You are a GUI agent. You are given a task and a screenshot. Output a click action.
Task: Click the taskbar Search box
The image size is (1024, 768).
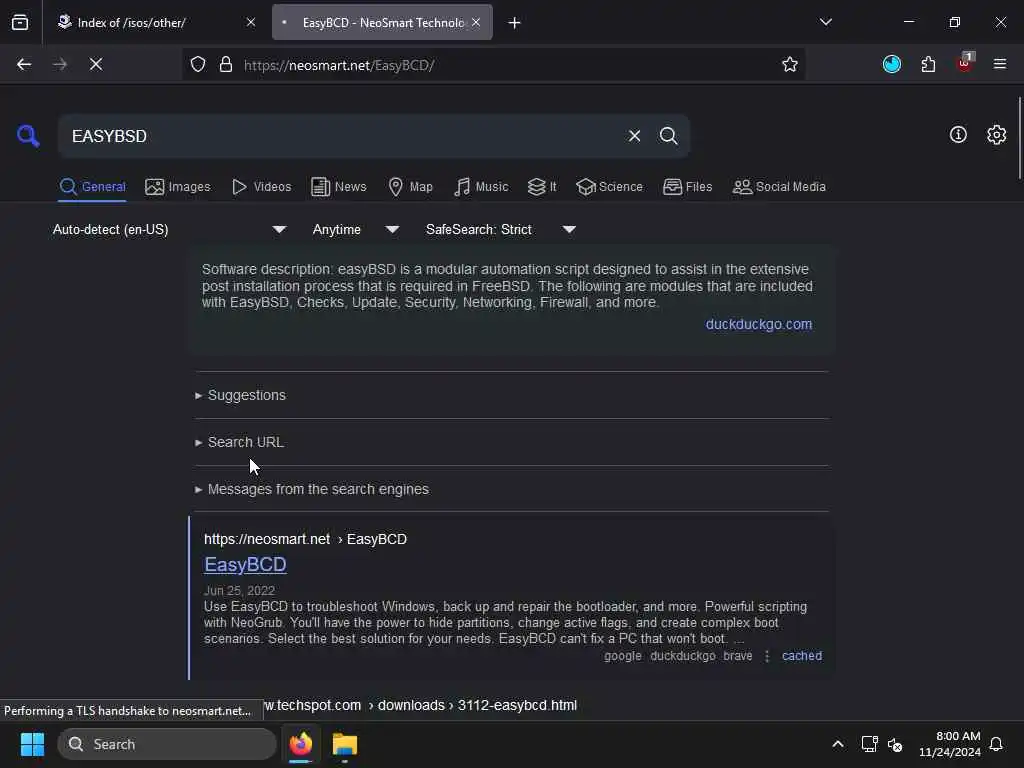[167, 744]
